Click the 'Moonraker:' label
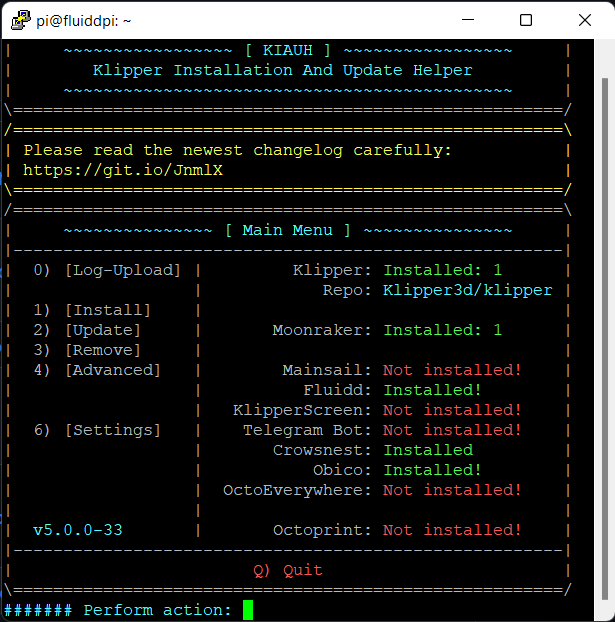The height and width of the screenshot is (622, 615). (322, 330)
